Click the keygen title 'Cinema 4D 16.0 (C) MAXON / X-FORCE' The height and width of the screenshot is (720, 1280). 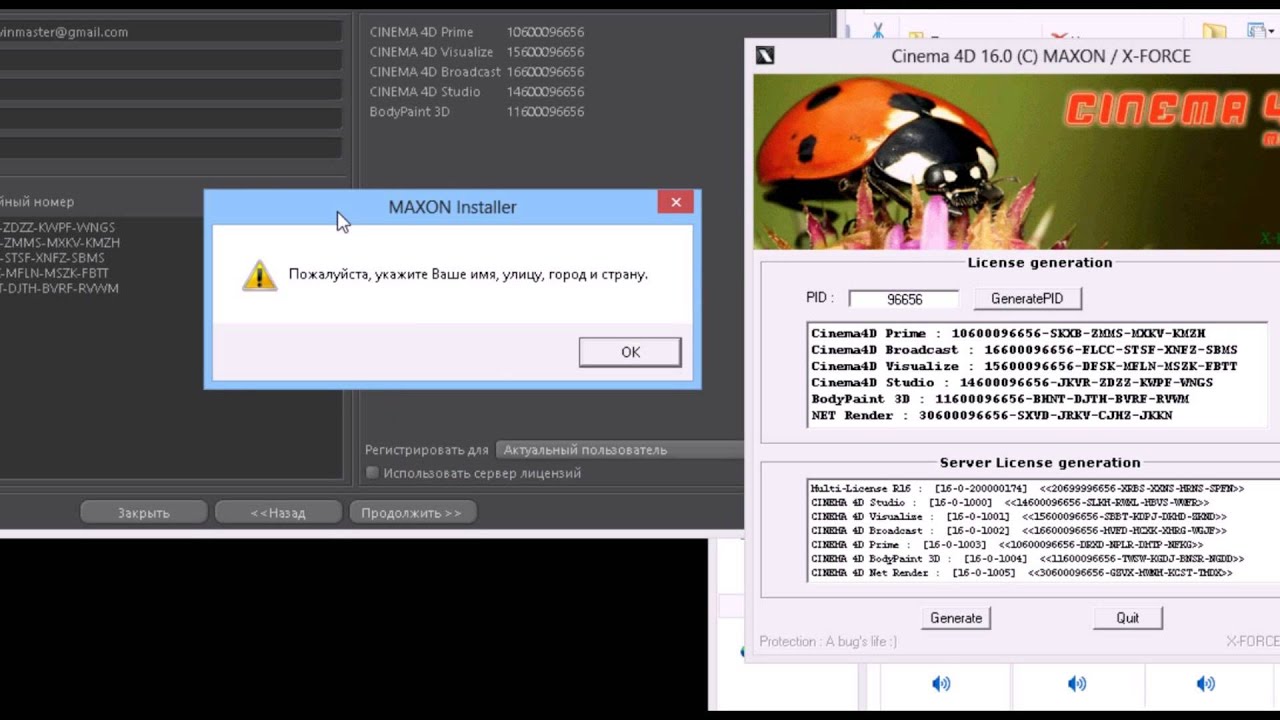click(x=1041, y=56)
